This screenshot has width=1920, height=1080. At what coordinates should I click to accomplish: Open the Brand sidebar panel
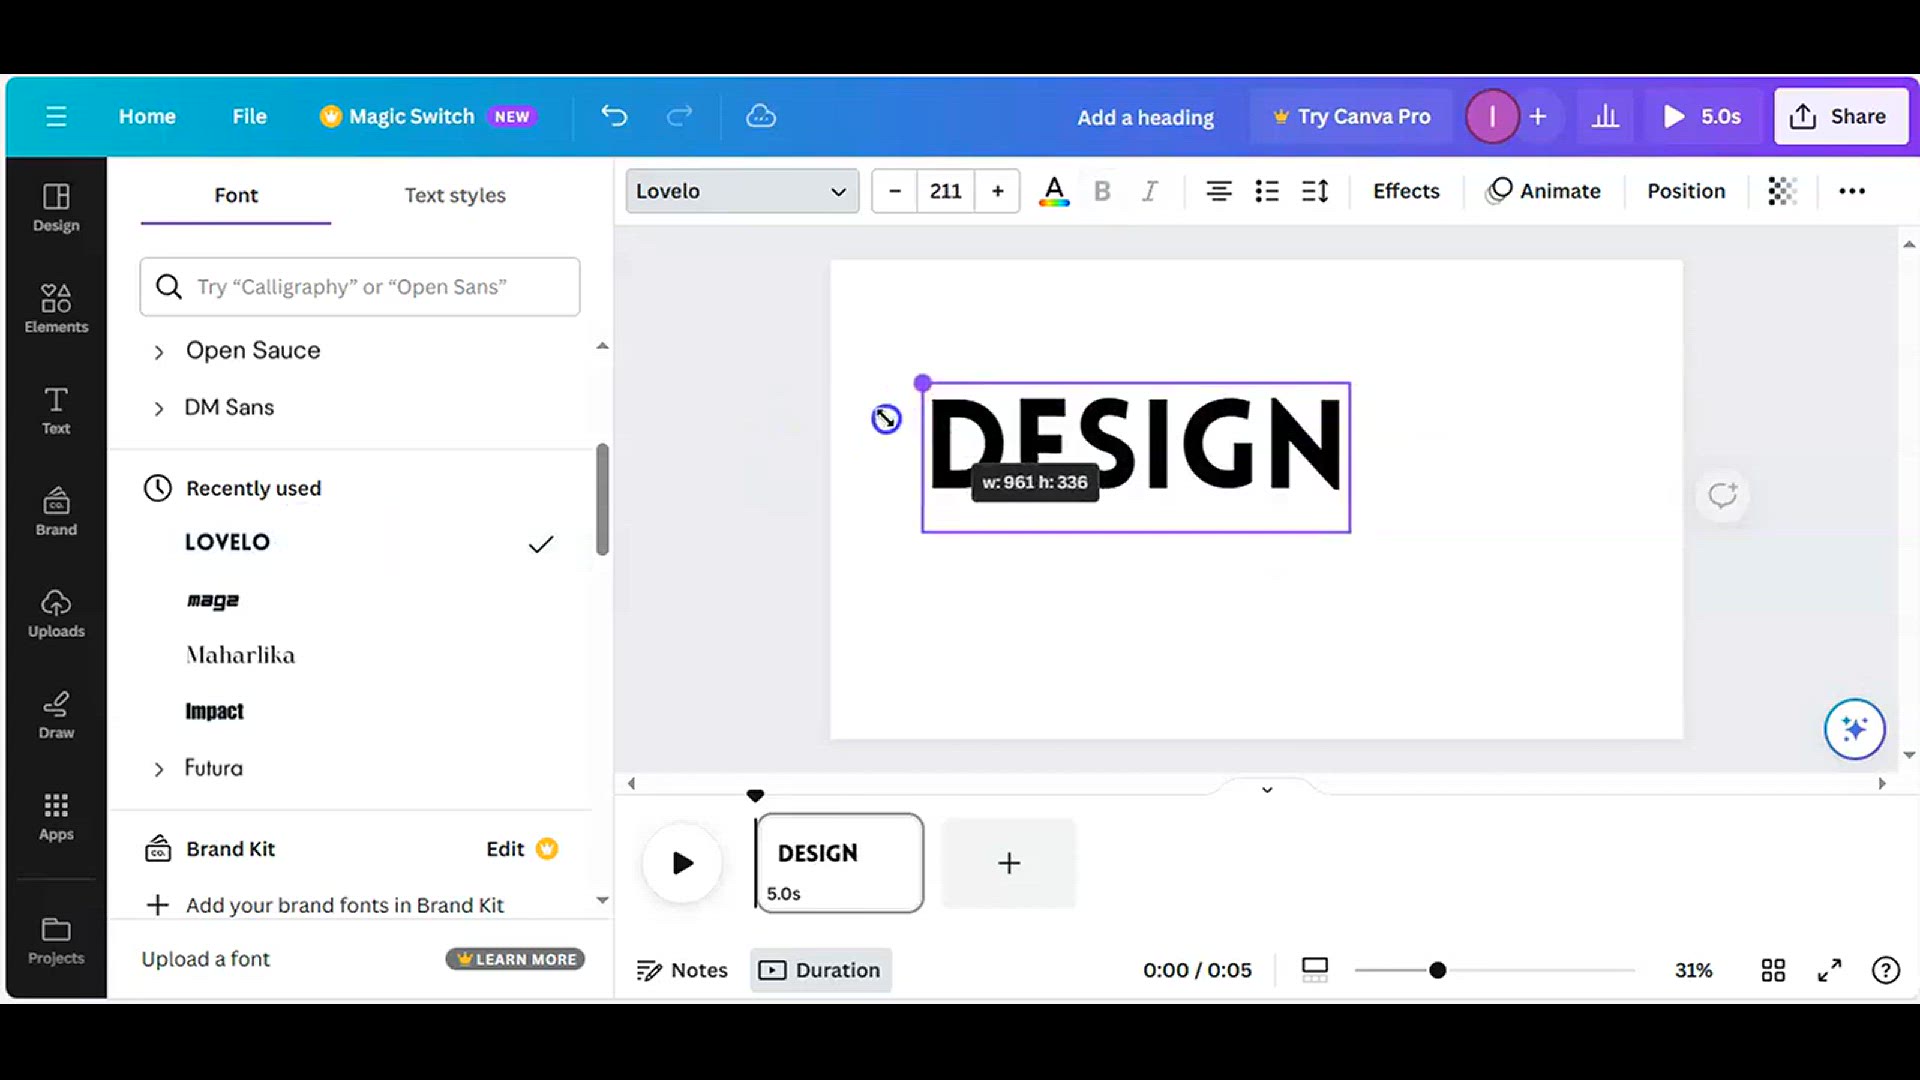click(56, 512)
